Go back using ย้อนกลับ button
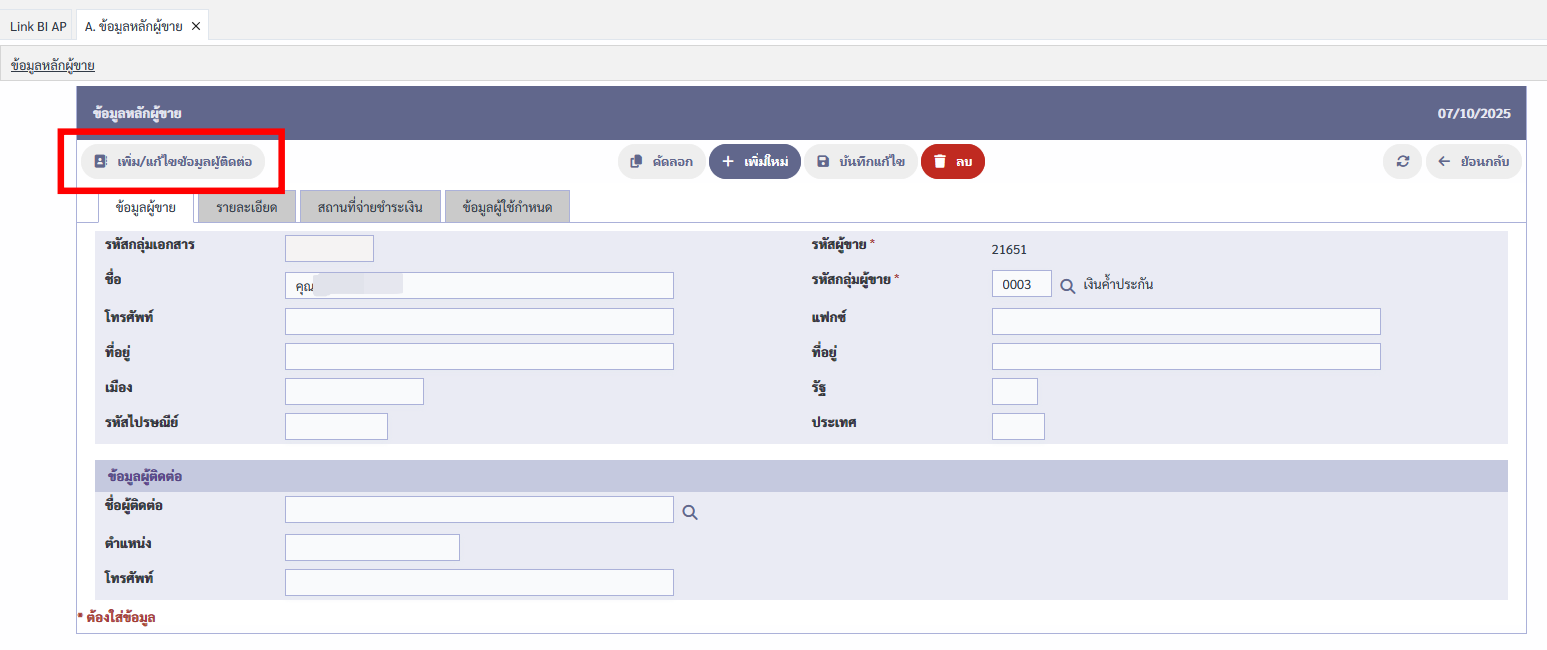Image resolution: width=1547 pixels, height=650 pixels. tap(1473, 161)
